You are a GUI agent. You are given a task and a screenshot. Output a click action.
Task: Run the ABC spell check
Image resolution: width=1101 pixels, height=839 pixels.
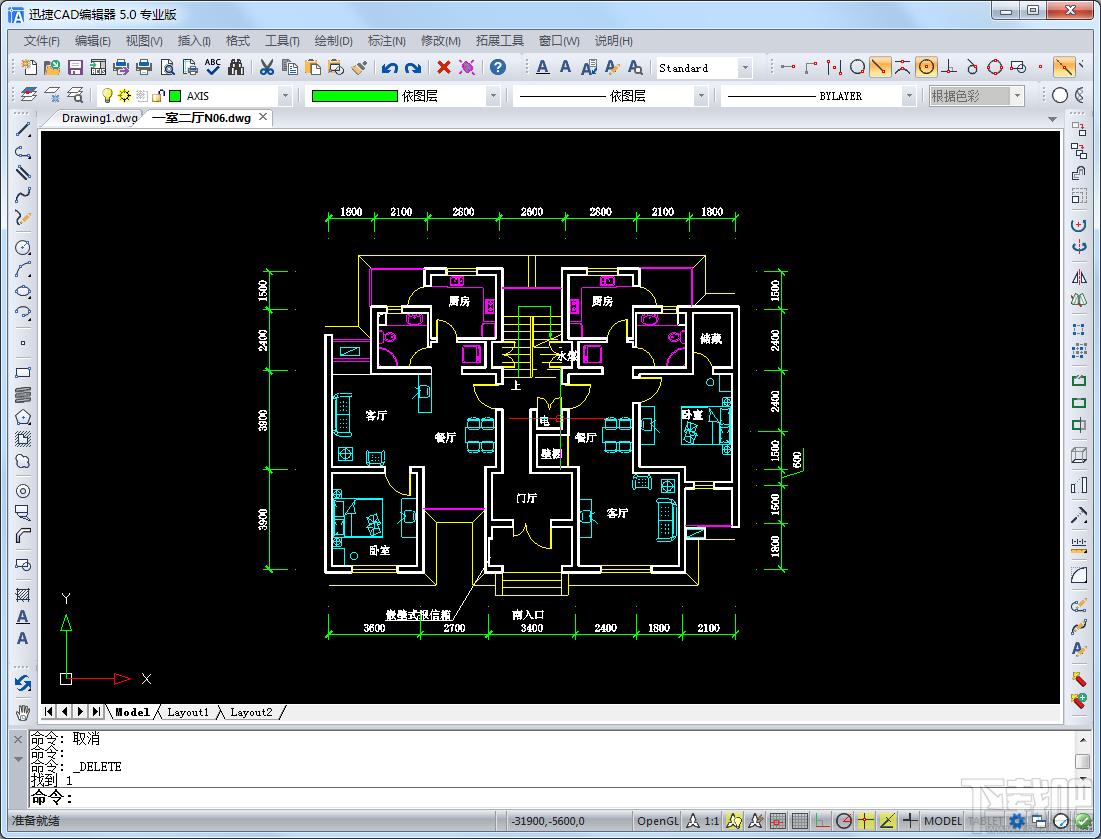point(213,67)
